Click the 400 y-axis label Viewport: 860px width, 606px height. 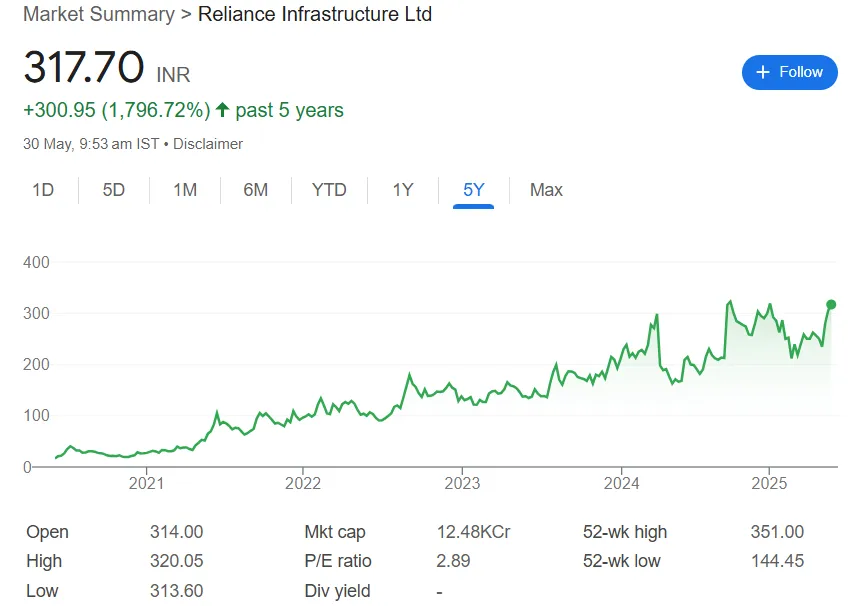point(36,262)
